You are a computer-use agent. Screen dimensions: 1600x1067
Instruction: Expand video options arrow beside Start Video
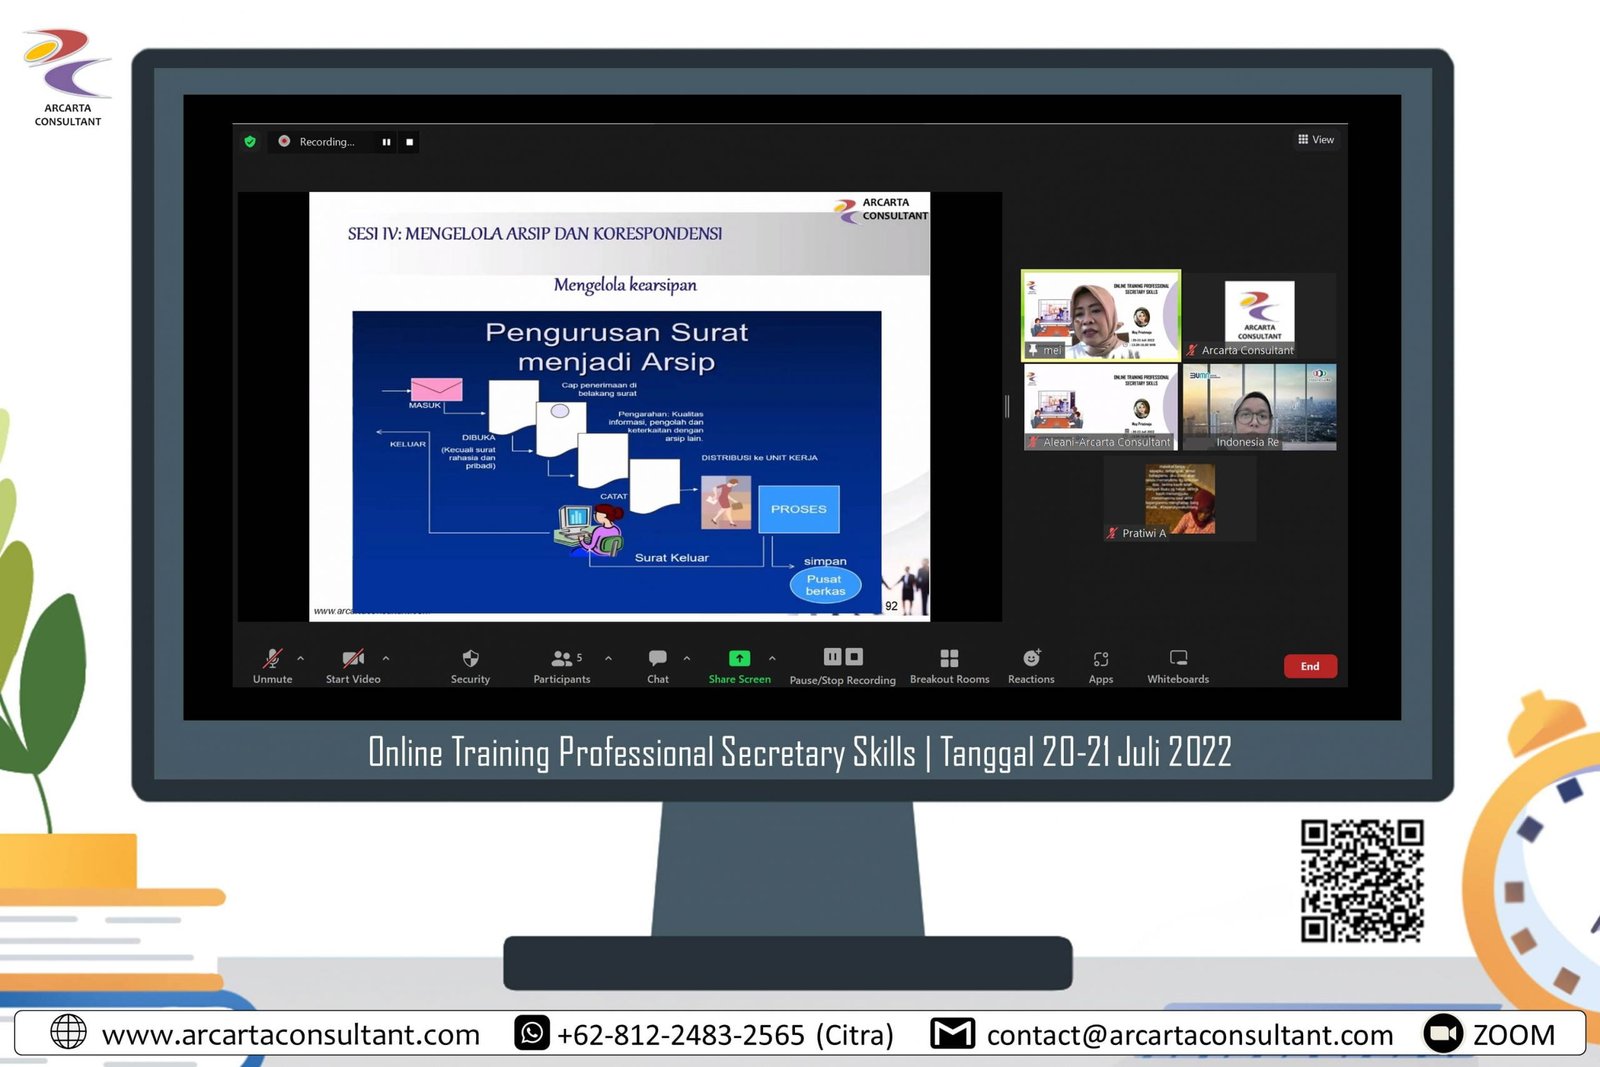[386, 658]
